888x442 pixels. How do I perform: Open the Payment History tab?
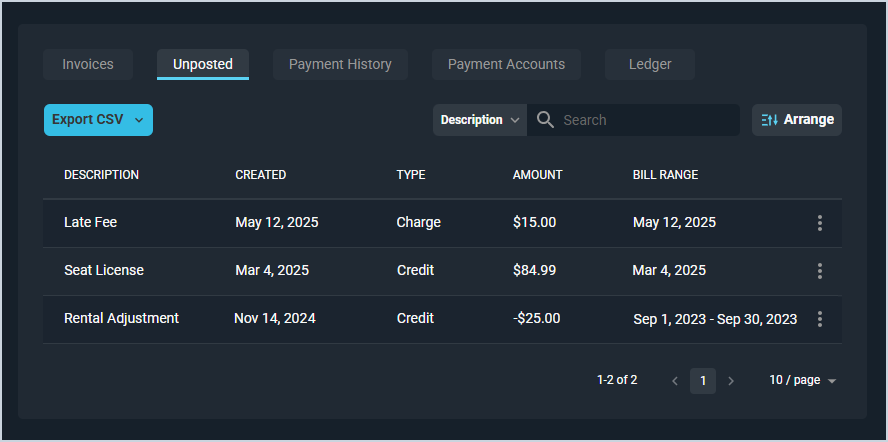(x=340, y=65)
